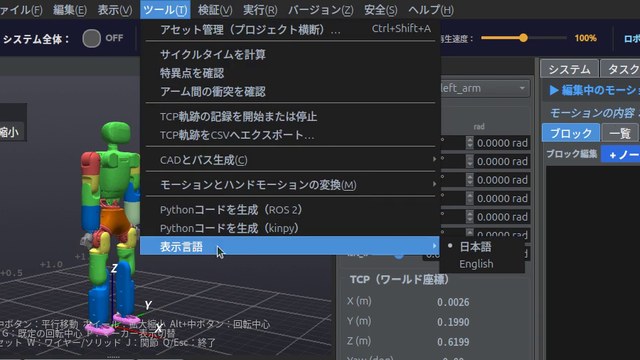The image size is (640, 360).
Task: Step the fourth joint rad spinner
Action: (x=470, y=198)
